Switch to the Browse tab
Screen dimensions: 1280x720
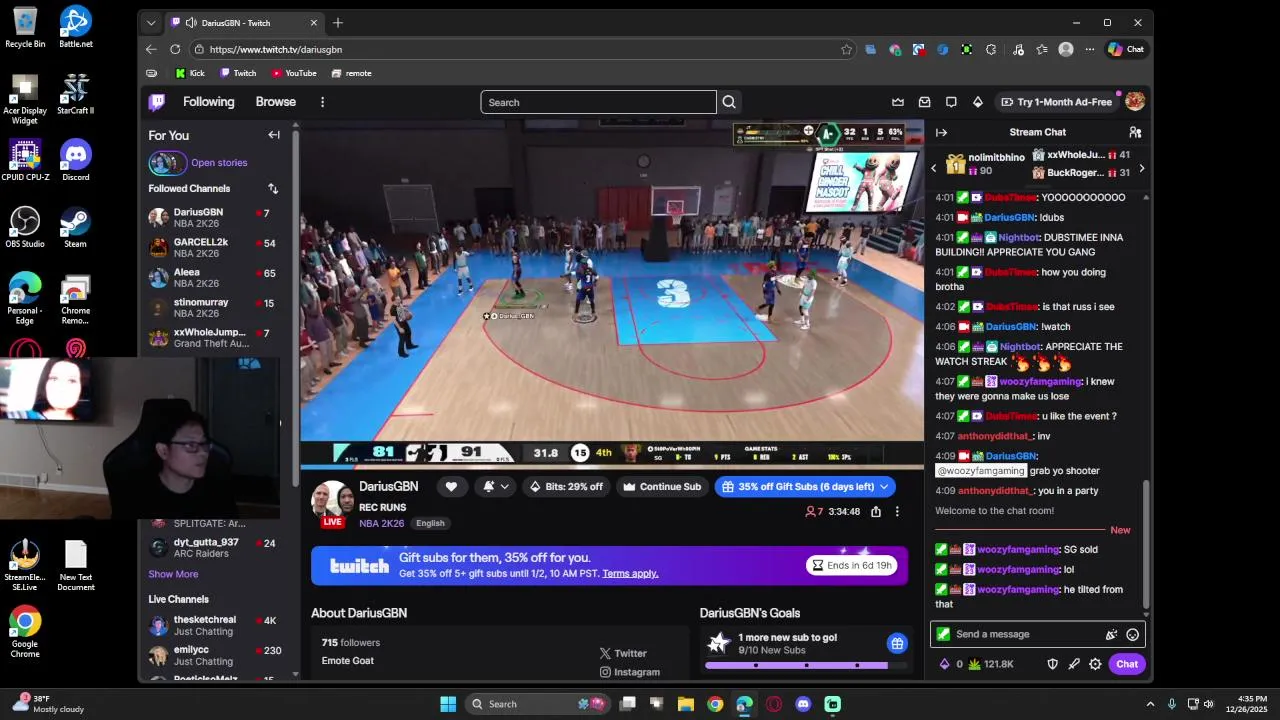[275, 102]
